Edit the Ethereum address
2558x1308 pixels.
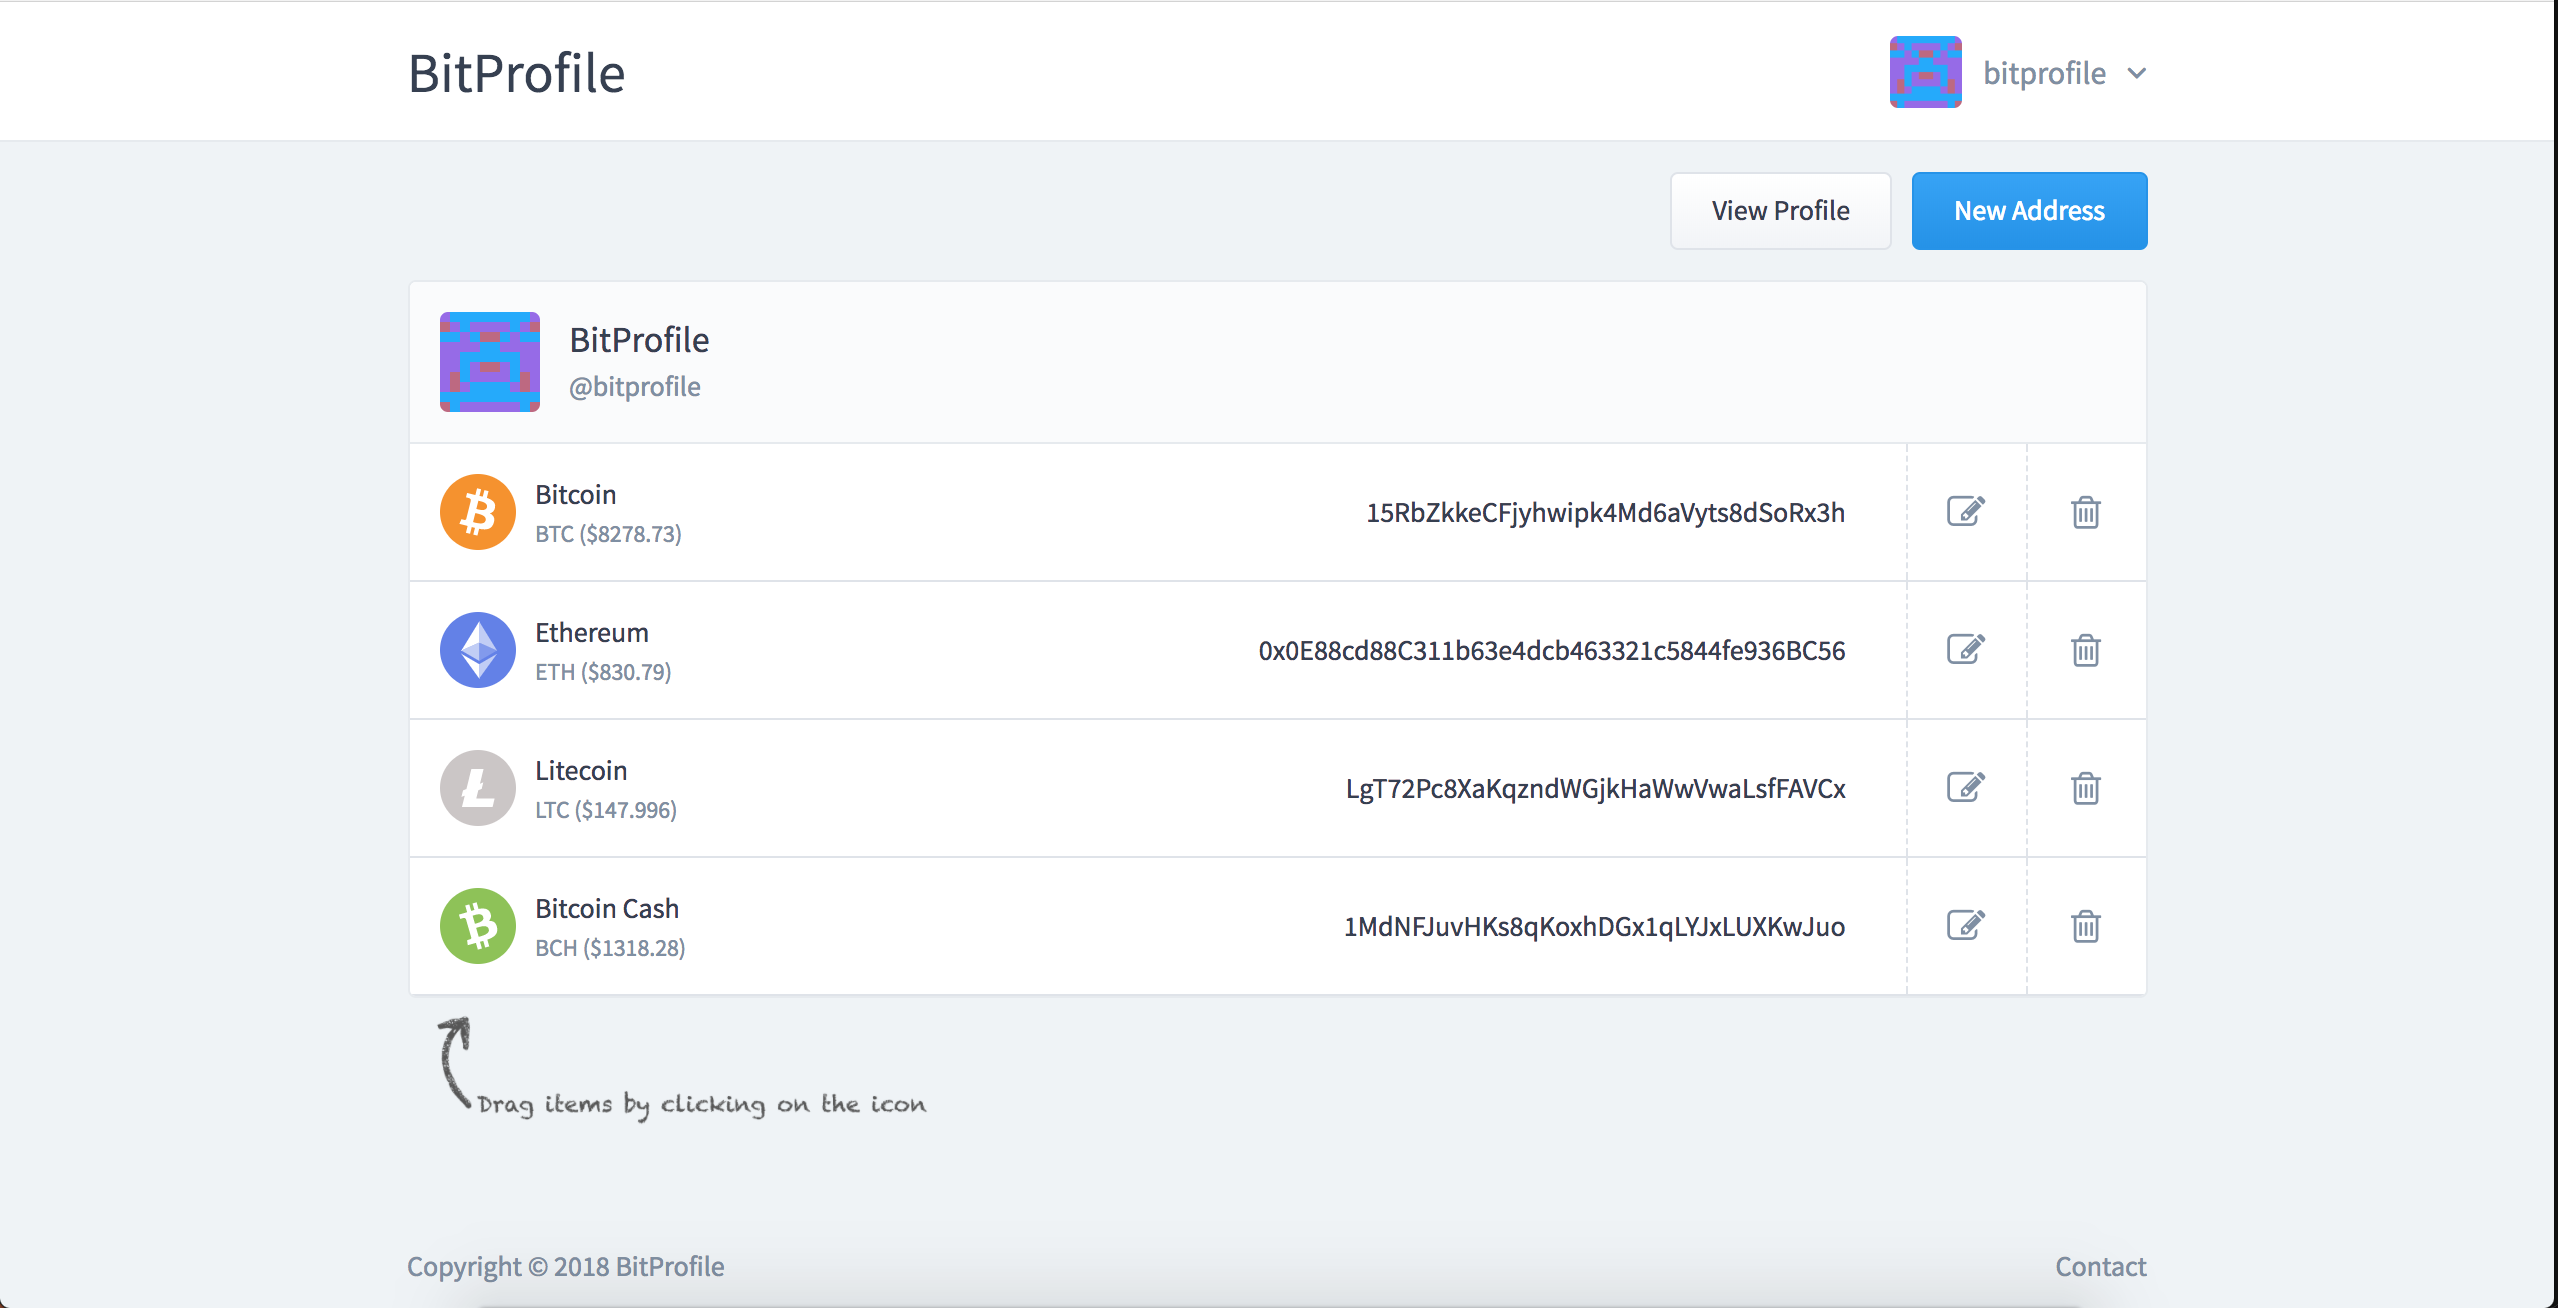click(1965, 650)
